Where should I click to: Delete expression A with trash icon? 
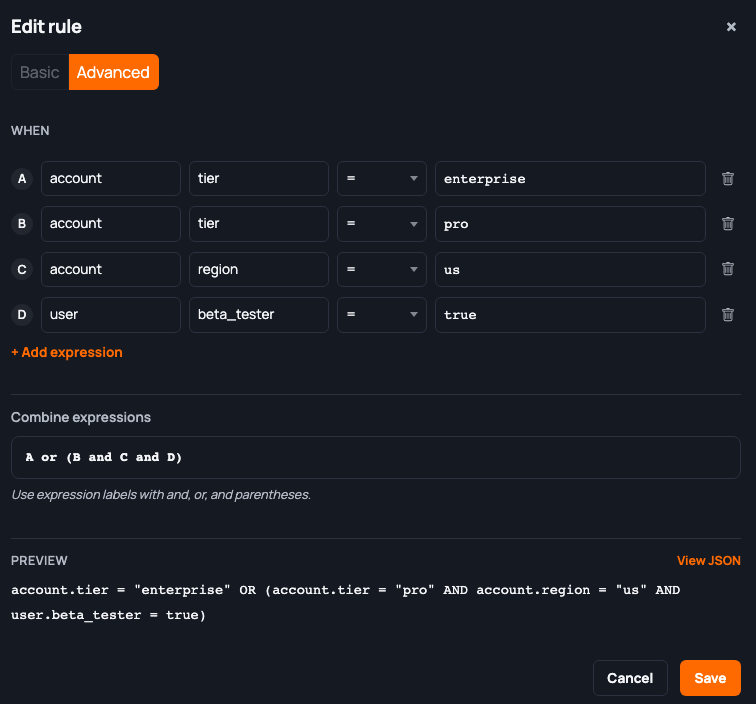(728, 178)
